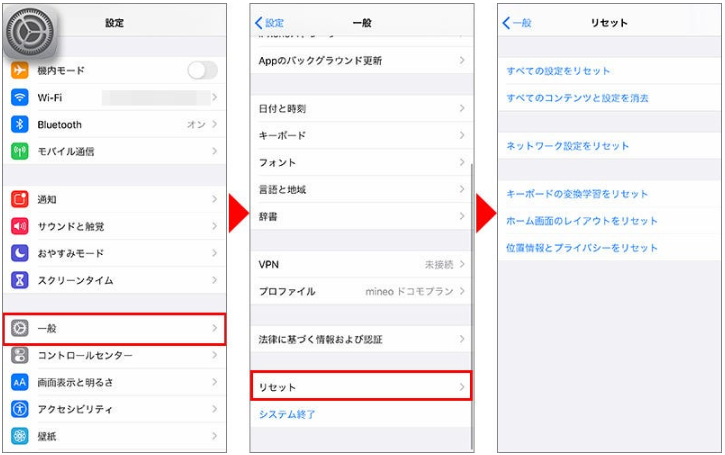Tap ホーム画面のレイアウトをリセット
This screenshot has width=725, height=455.
pos(582,221)
